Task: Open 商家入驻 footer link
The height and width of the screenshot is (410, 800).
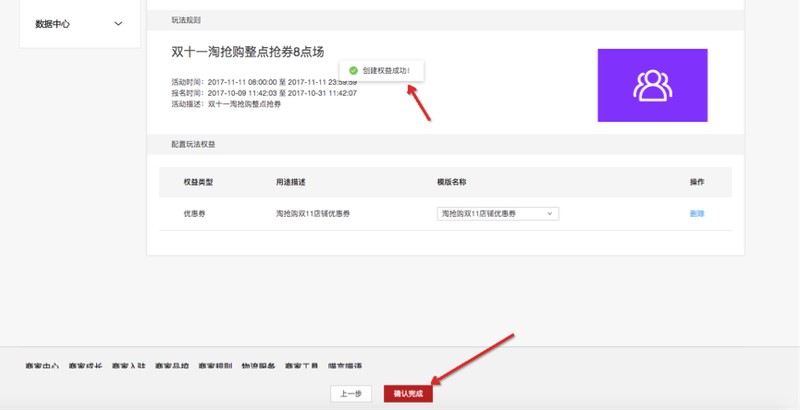Action: (x=129, y=366)
